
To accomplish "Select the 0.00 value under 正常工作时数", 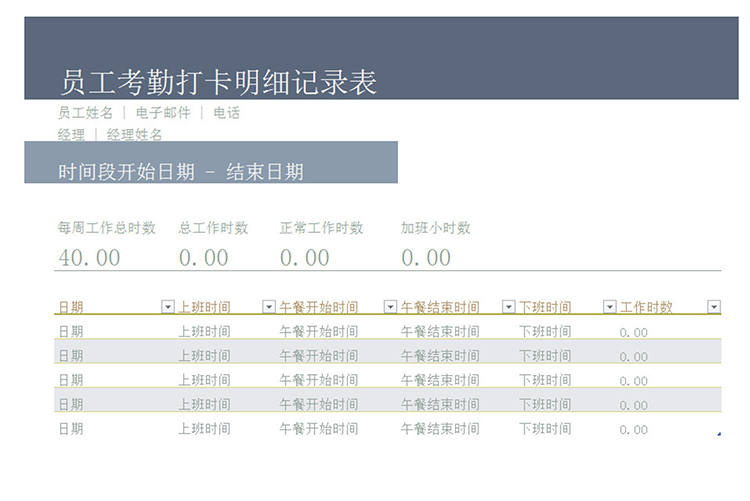I will coord(304,258).
